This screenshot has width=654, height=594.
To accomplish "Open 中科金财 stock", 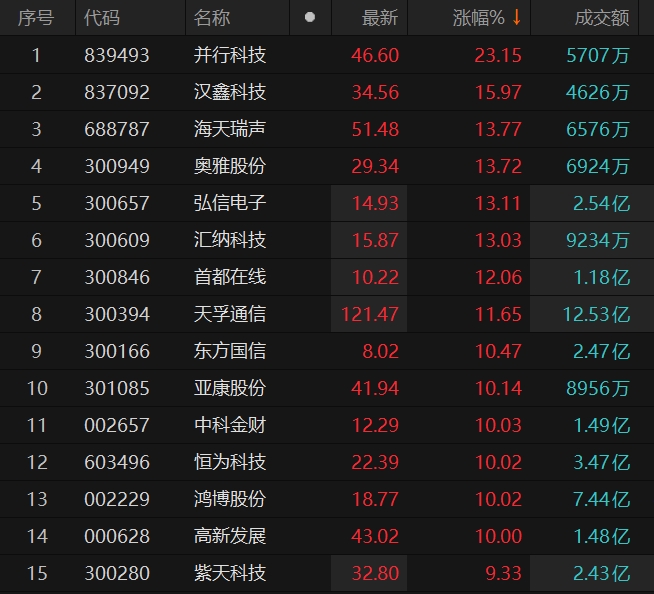I will pyautogui.click(x=230, y=425).
